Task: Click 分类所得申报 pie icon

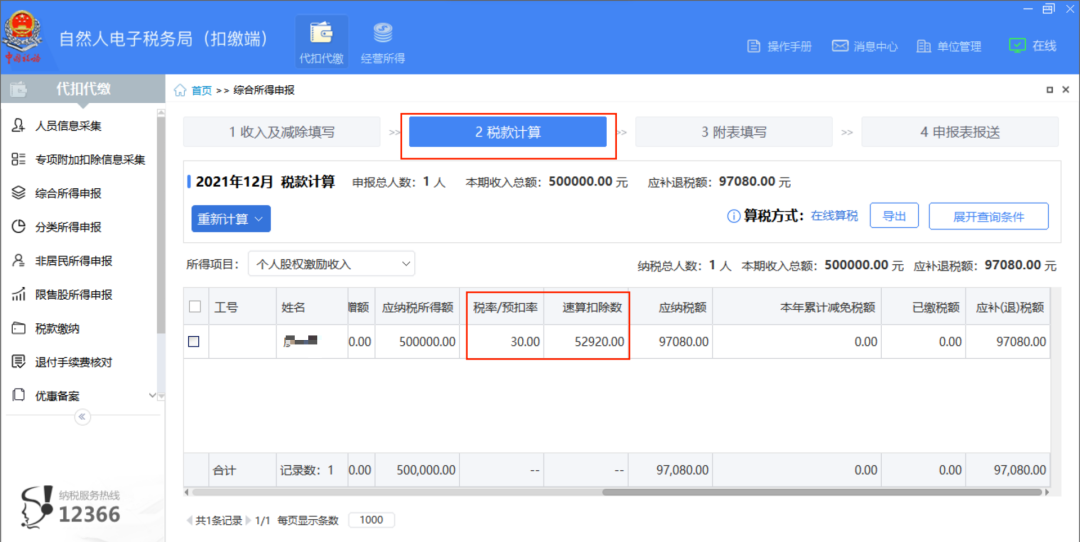Action: (x=19, y=227)
